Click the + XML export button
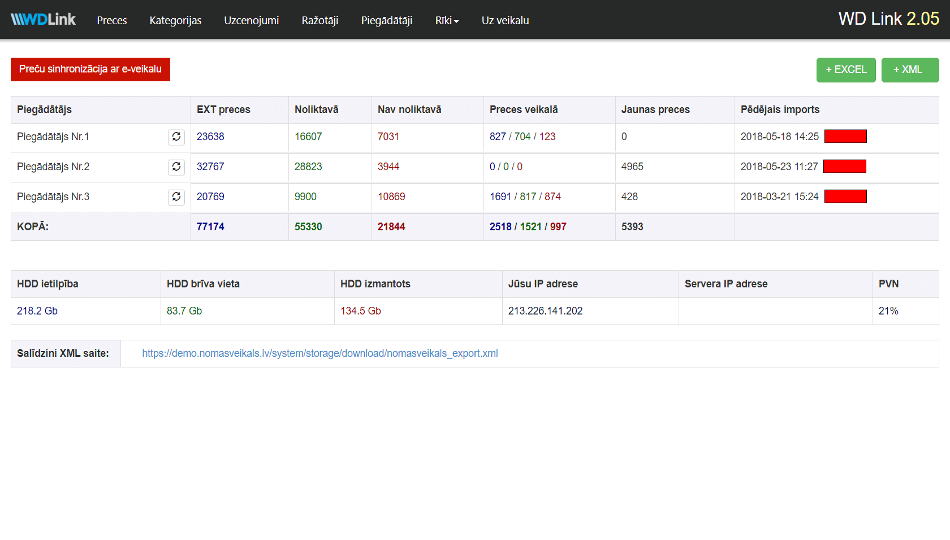The image size is (950, 540). 909,70
